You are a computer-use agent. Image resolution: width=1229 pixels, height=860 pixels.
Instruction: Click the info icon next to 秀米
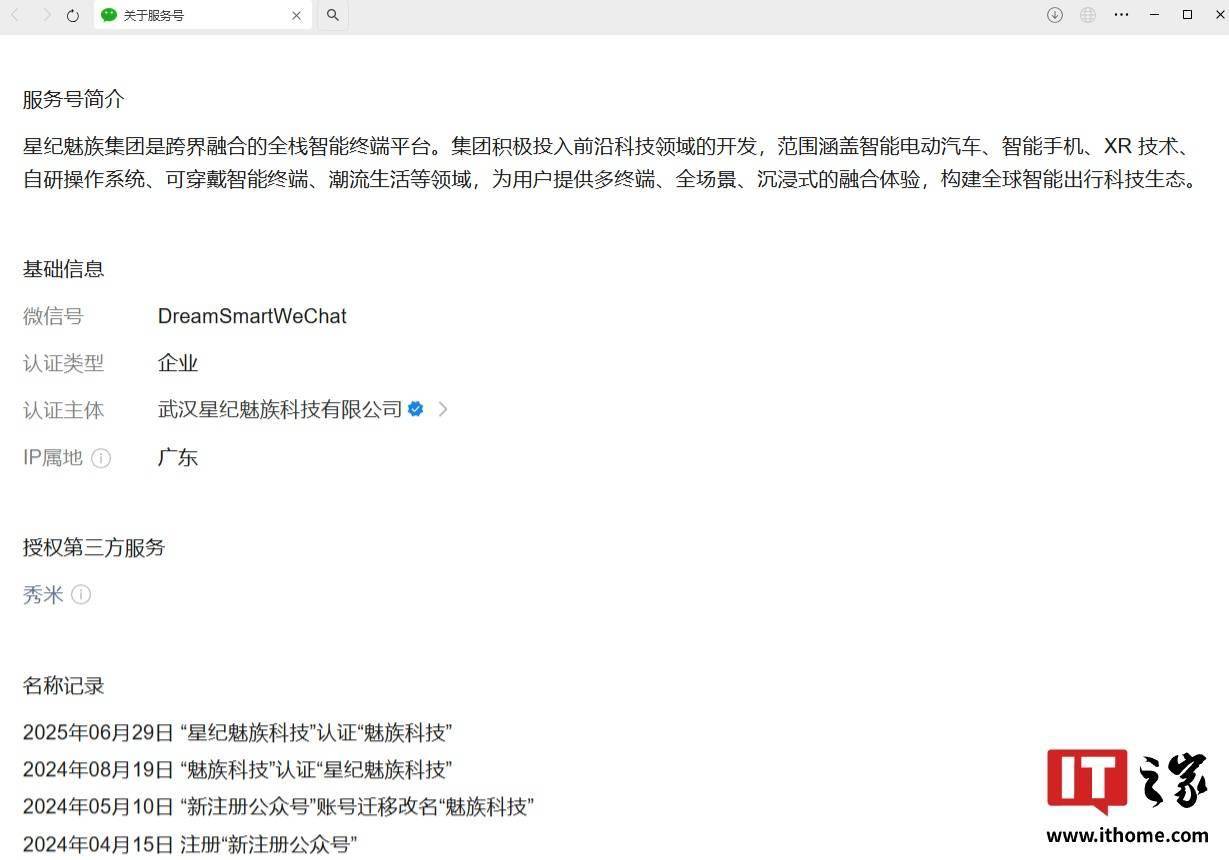pos(81,595)
